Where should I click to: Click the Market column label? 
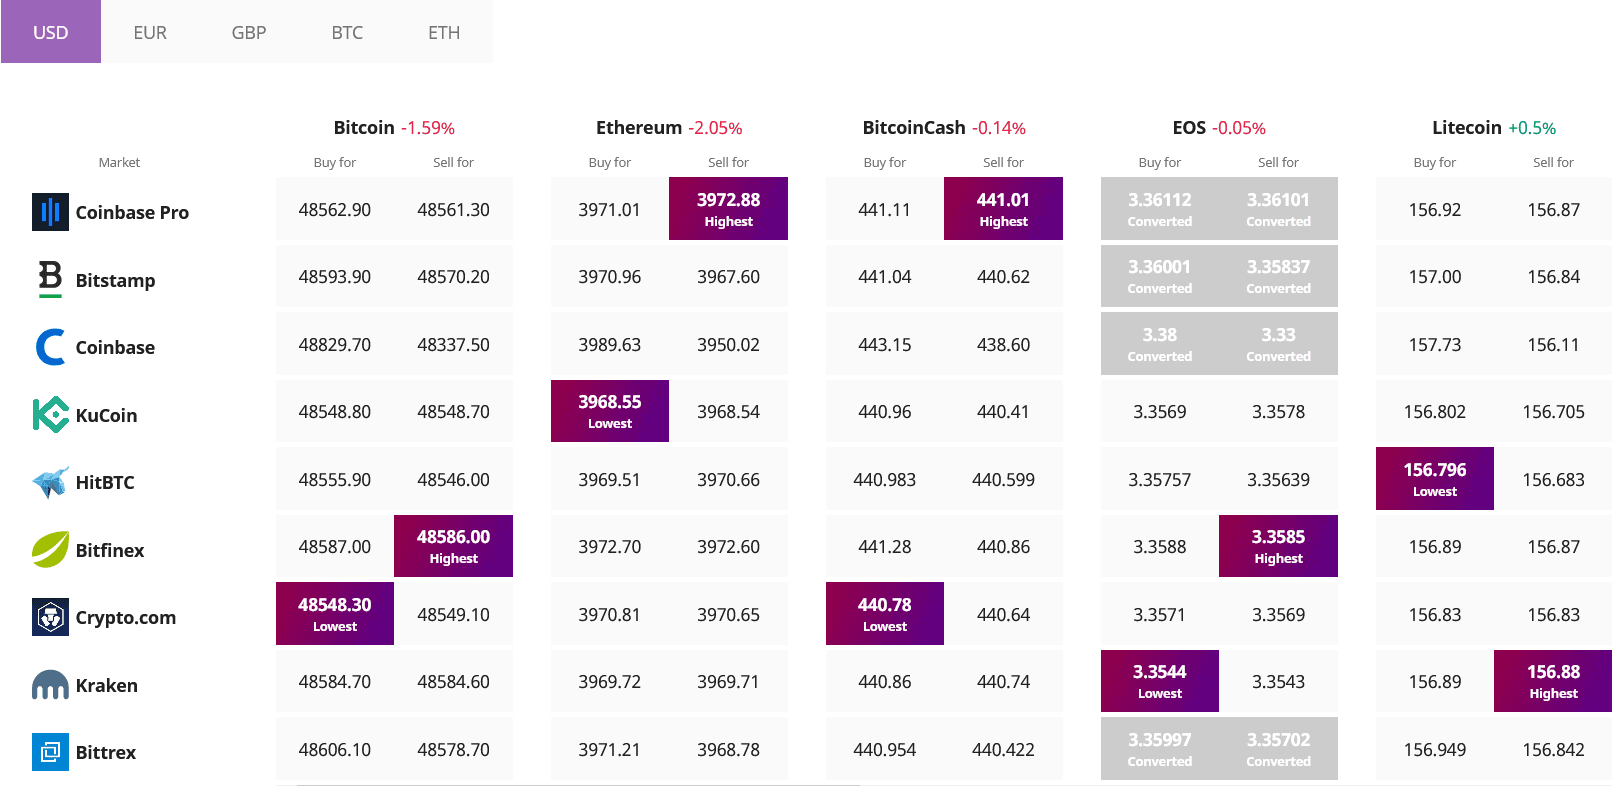119,162
